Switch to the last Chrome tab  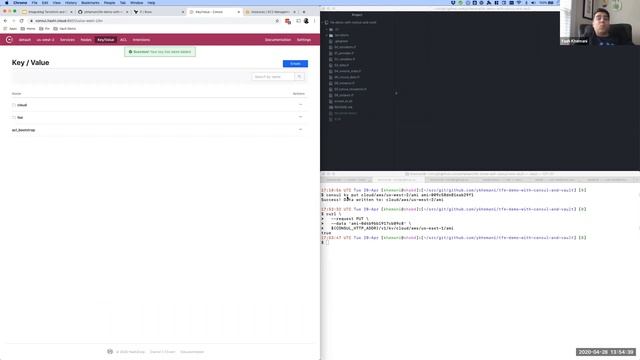[271, 12]
